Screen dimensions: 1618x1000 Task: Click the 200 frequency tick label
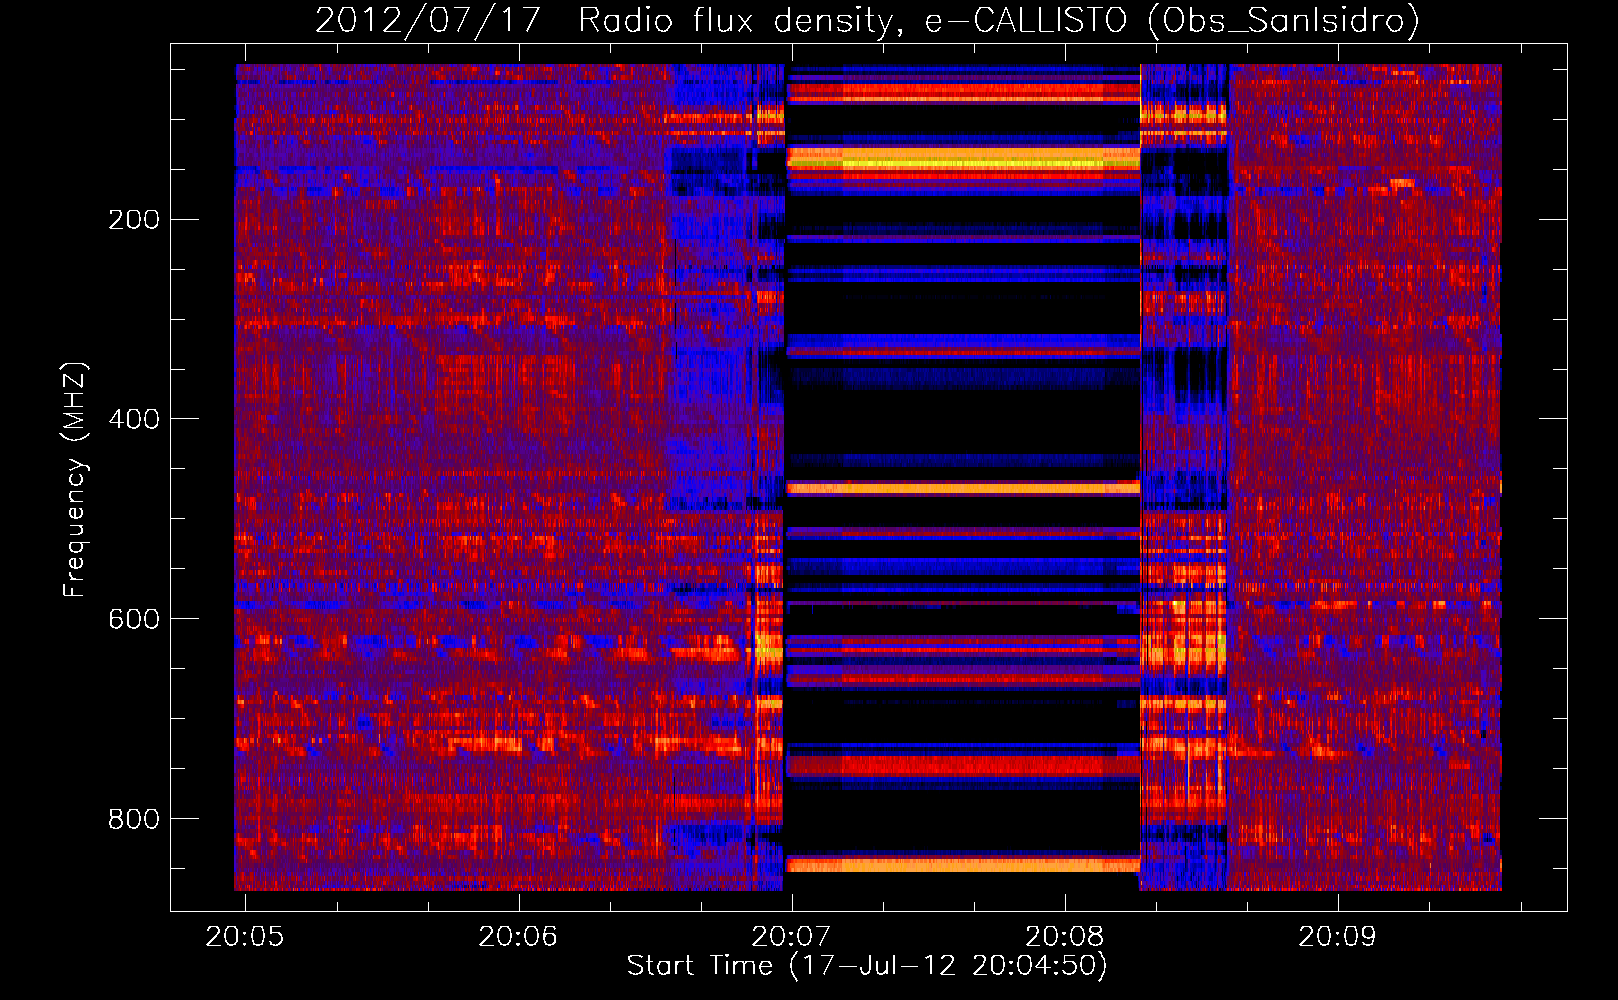tap(134, 220)
